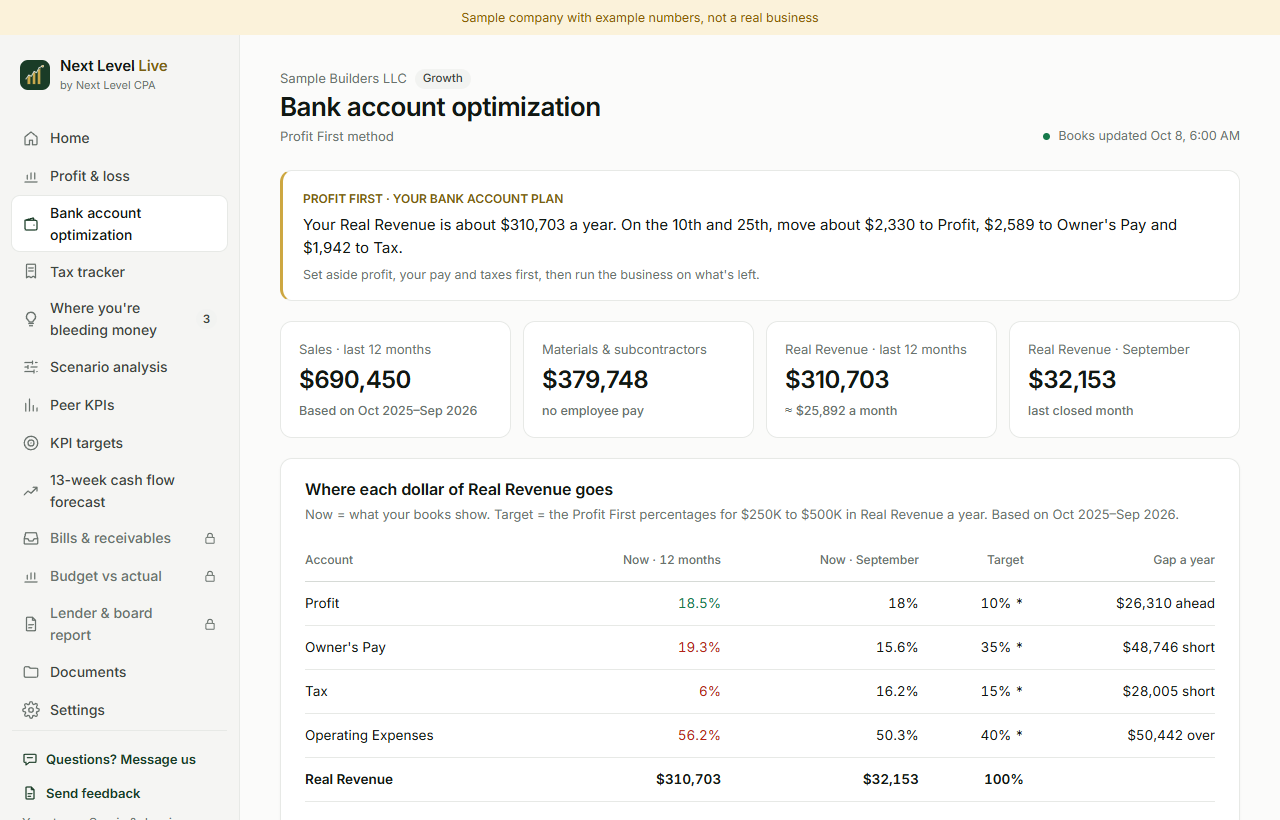Click the Books updated Oct 8 status
This screenshot has width=1280, height=820.
coord(1141,136)
